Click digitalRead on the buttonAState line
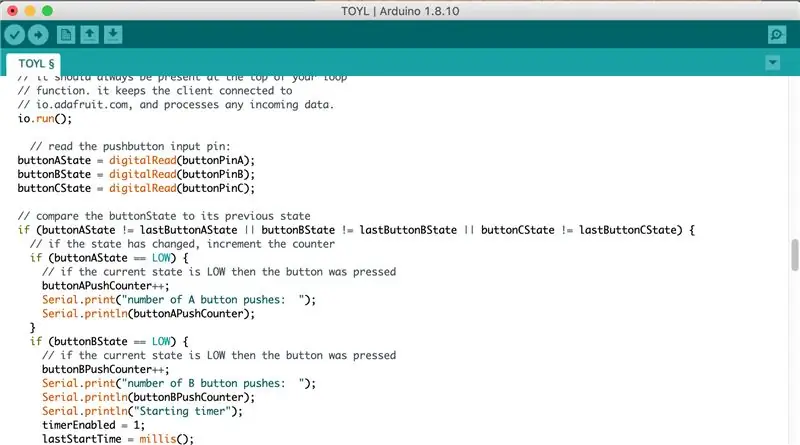This screenshot has width=800, height=445. point(142,160)
